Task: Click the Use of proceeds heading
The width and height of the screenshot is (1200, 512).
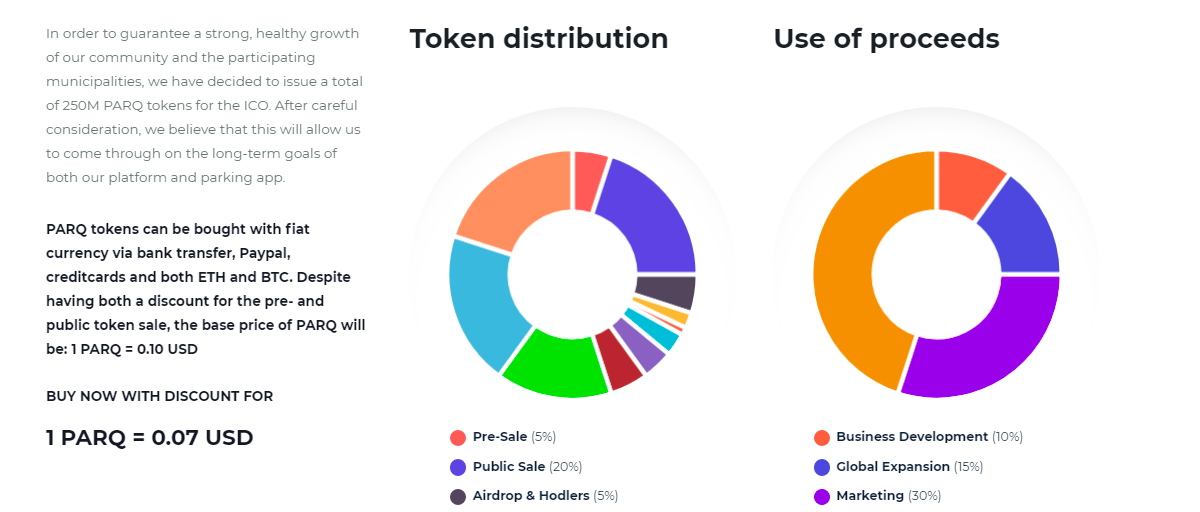Action: click(x=886, y=39)
